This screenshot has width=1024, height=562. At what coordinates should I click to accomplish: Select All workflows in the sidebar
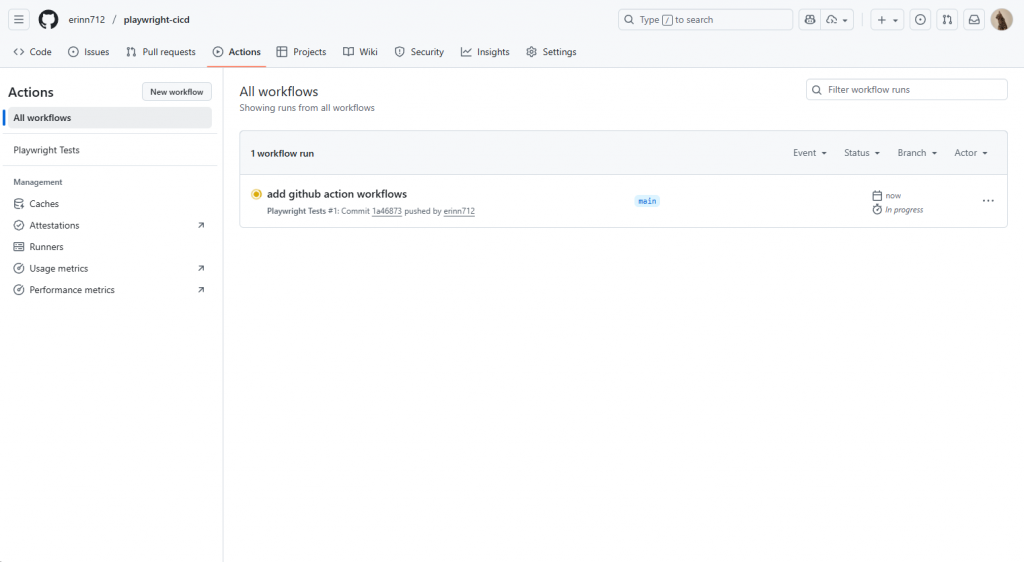(108, 117)
